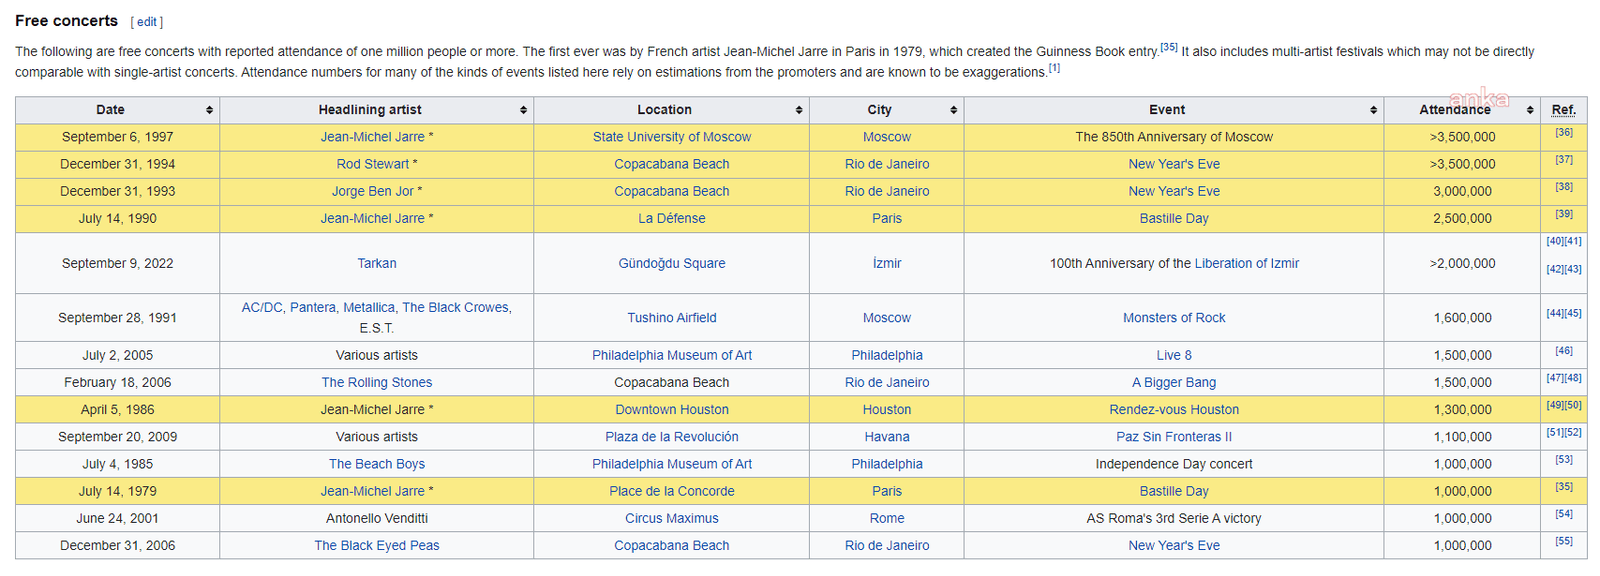Sort by Attendance column arrows
The width and height of the screenshot is (1600, 576).
pyautogui.click(x=1530, y=110)
